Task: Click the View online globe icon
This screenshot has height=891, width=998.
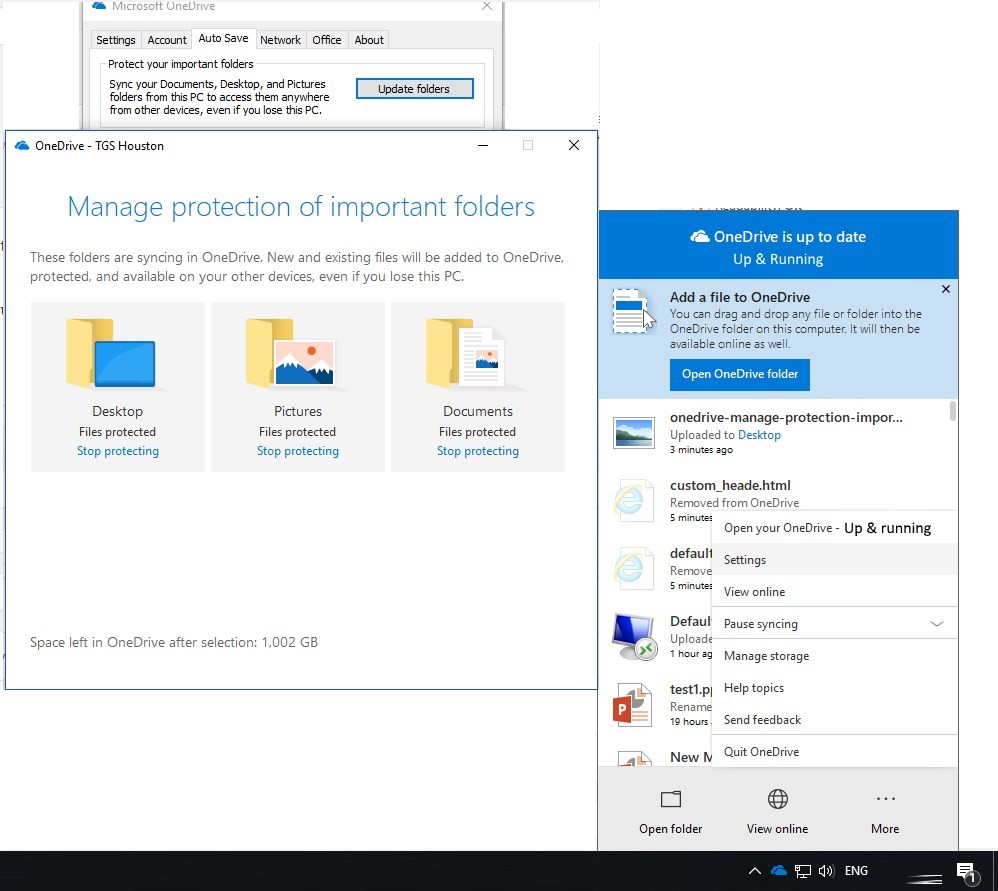Action: click(777, 799)
